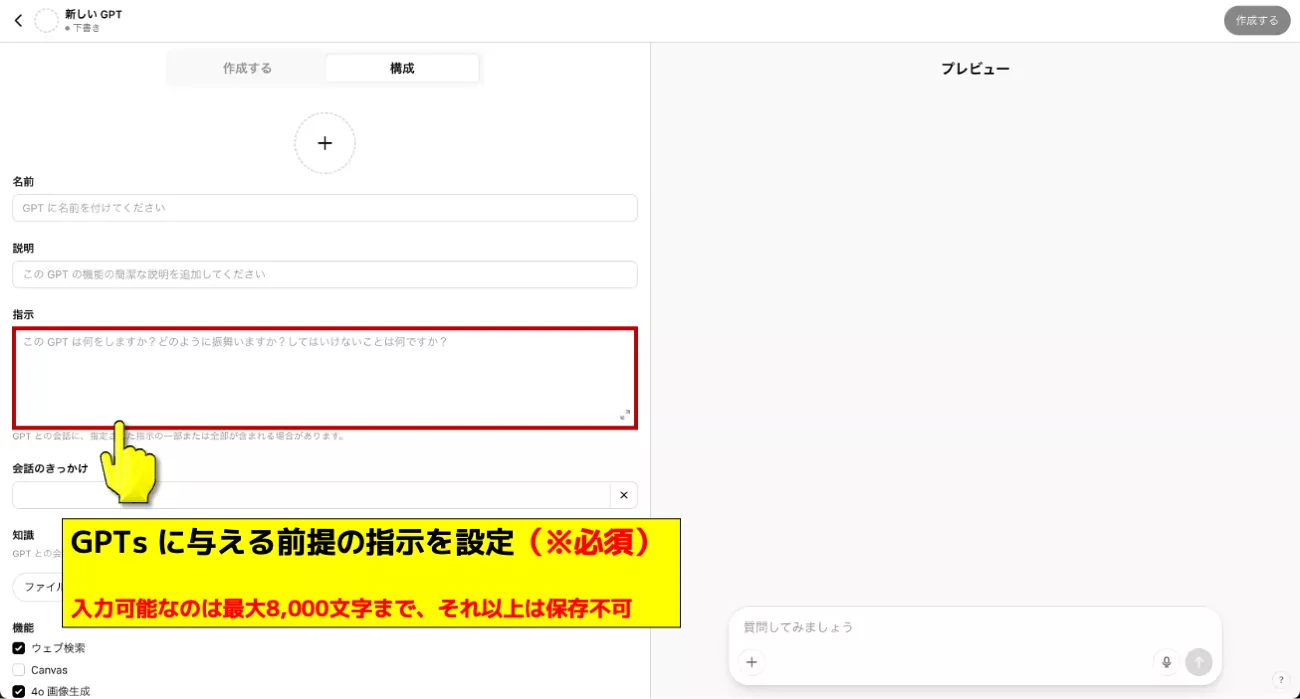Screen dimensions: 1300x699
Task: Click the プレビュー heading
Action: [x=975, y=69]
